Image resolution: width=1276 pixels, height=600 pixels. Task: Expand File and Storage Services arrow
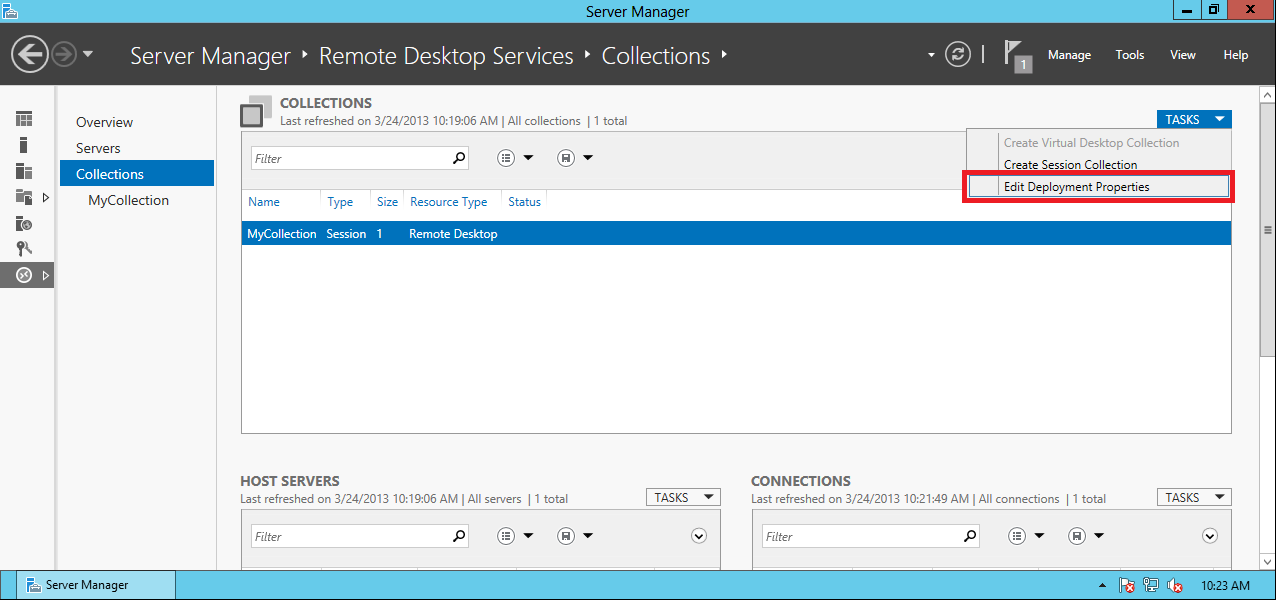pos(45,197)
